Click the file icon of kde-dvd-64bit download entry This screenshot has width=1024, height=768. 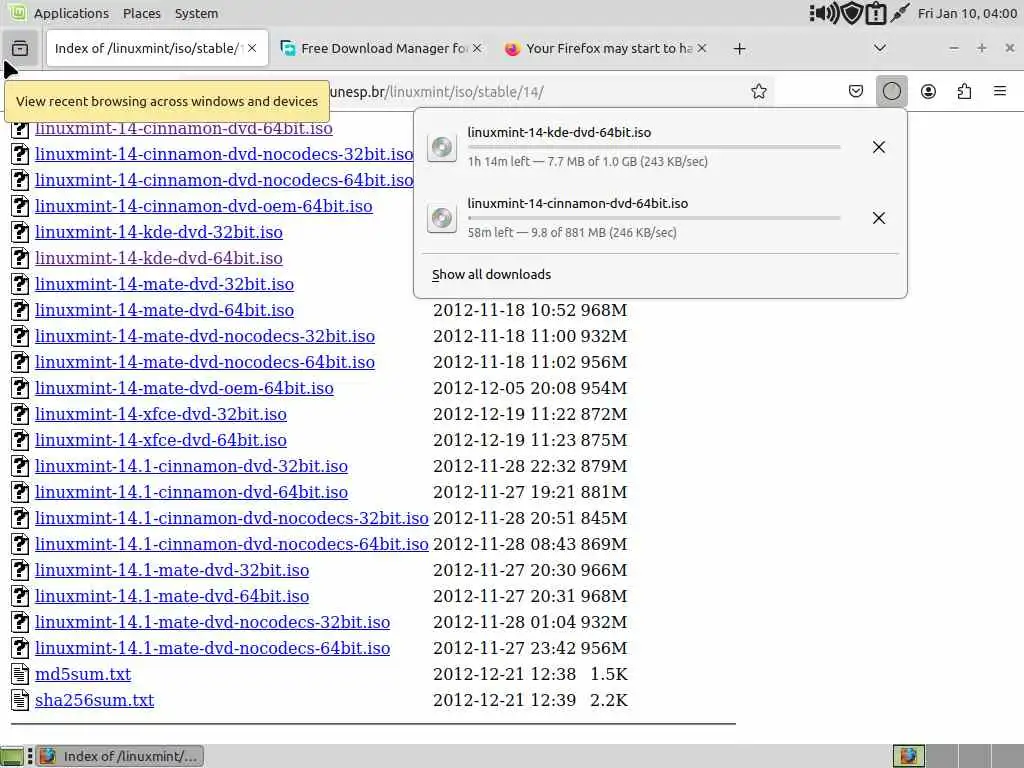pos(441,147)
